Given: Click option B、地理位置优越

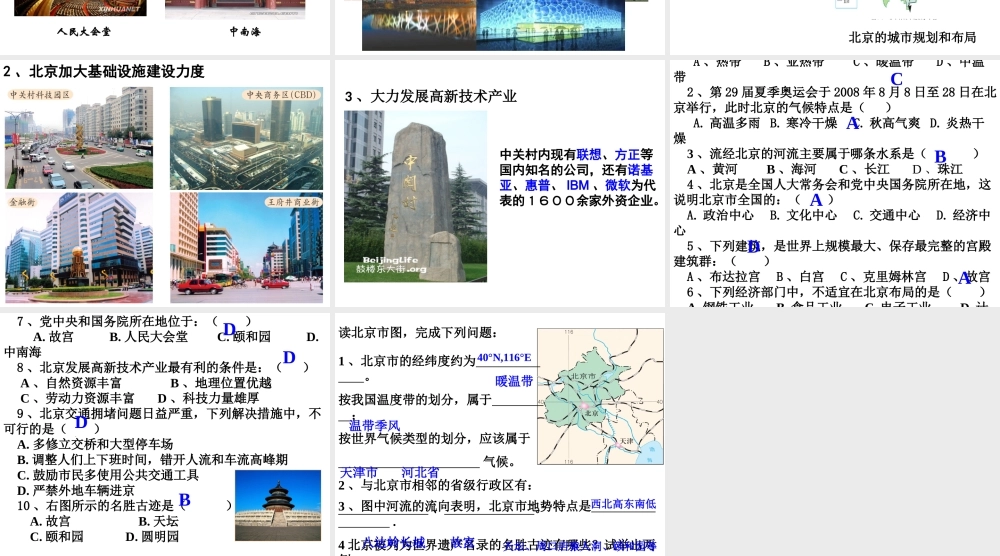Looking at the screenshot, I should 221,383.
